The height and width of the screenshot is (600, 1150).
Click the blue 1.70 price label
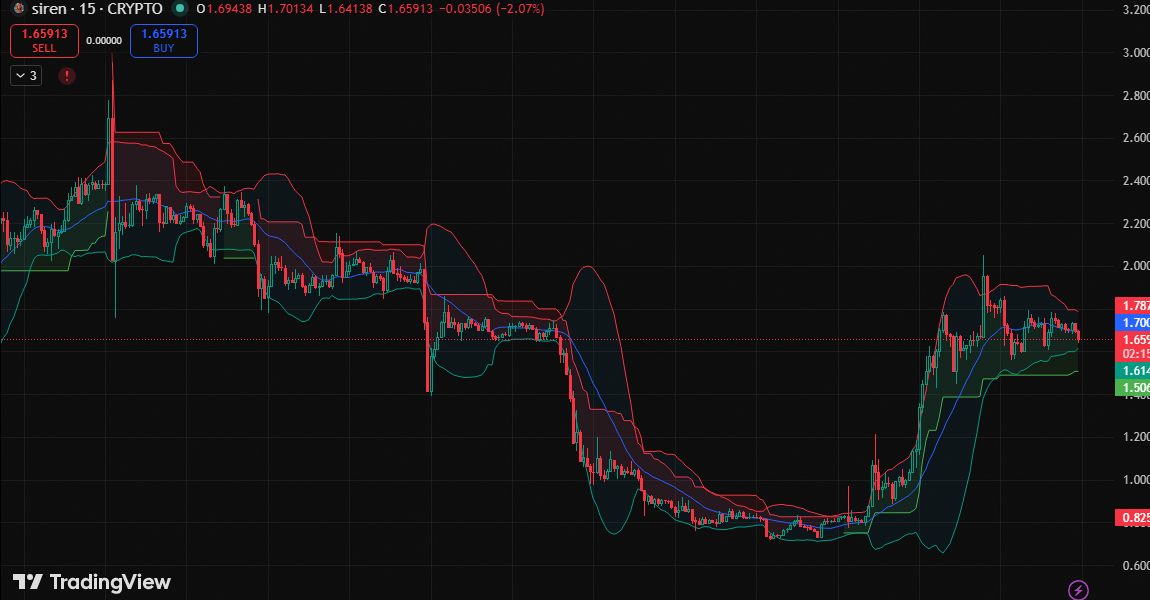pos(1132,322)
